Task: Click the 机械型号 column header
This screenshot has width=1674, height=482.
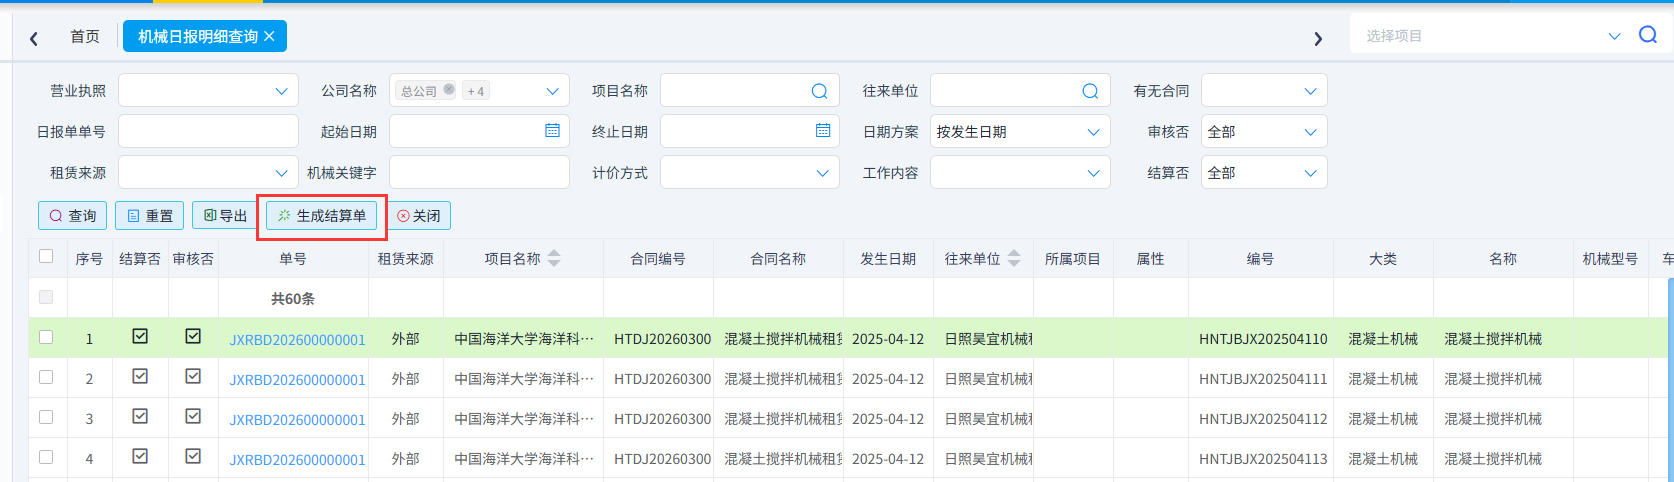Action: [x=1610, y=258]
